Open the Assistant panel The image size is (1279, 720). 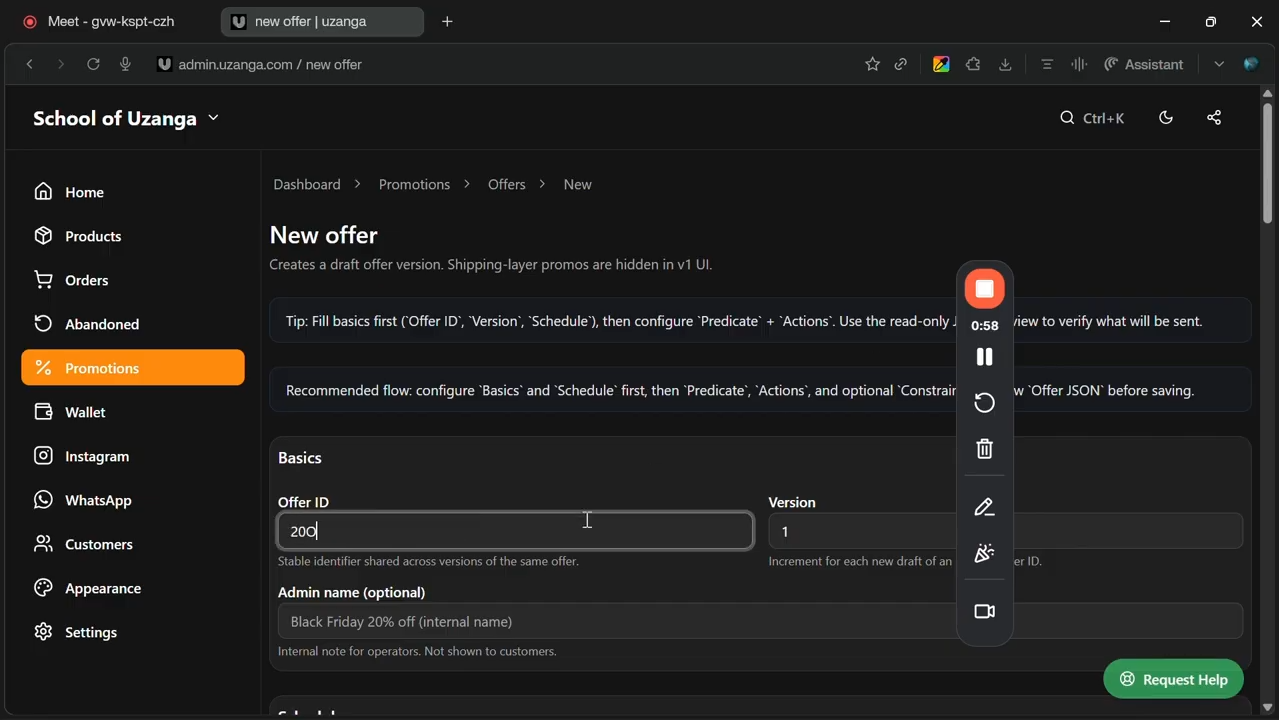[1144, 64]
